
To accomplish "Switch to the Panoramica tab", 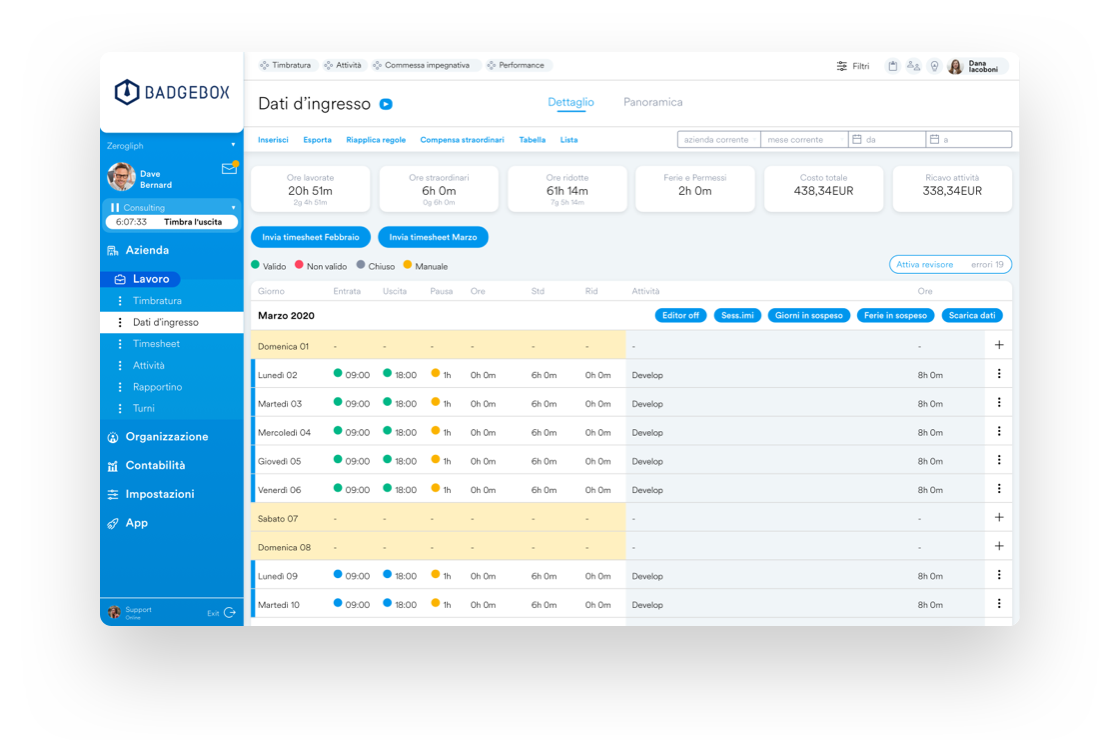I will tap(652, 102).
